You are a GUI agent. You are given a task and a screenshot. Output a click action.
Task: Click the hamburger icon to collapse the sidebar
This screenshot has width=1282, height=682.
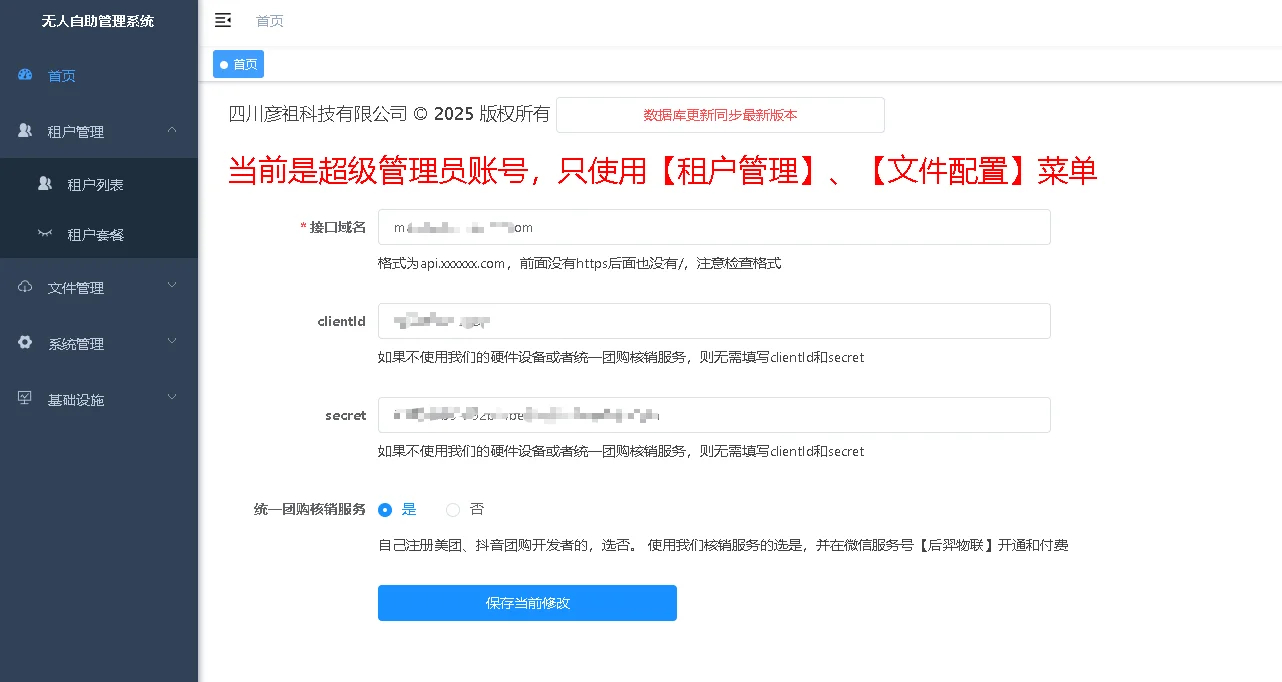(x=223, y=19)
